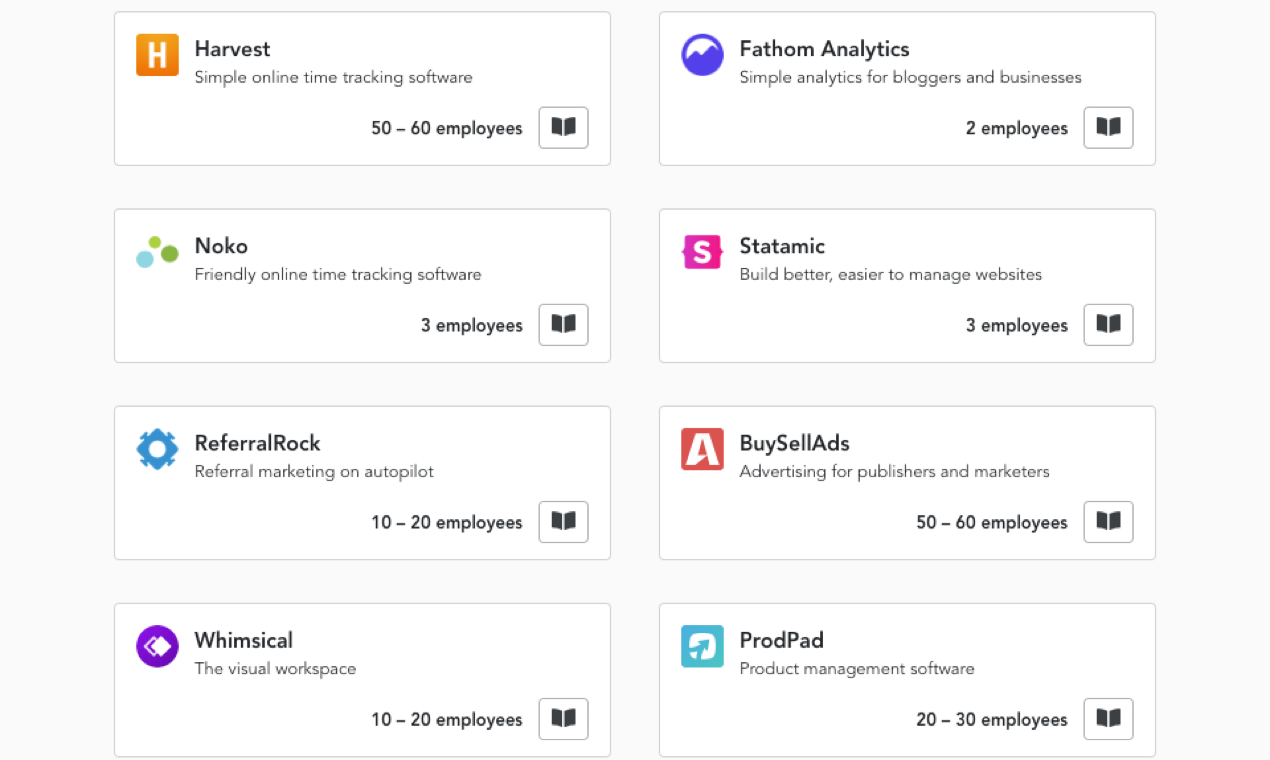Image resolution: width=1270 pixels, height=760 pixels.
Task: Click the ProdPad teal arrow logo
Action: click(702, 646)
